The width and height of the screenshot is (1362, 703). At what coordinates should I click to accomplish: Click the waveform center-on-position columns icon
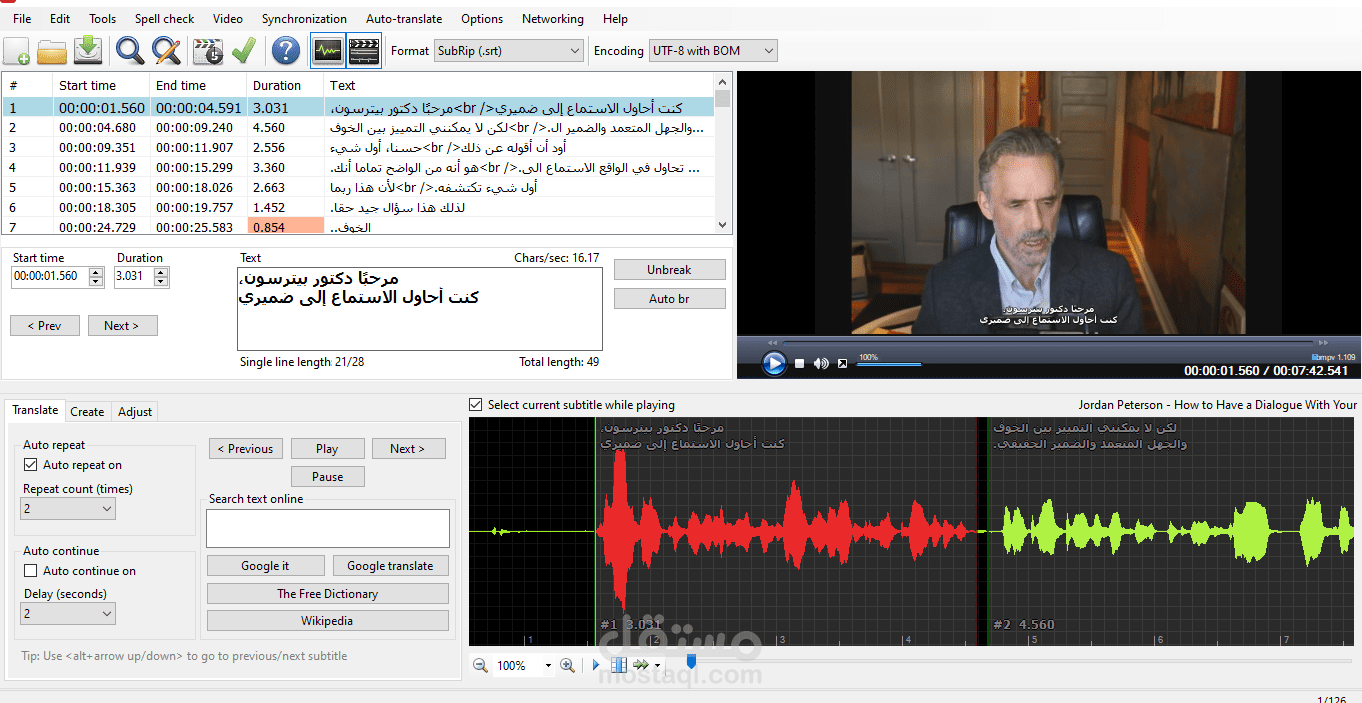click(619, 665)
